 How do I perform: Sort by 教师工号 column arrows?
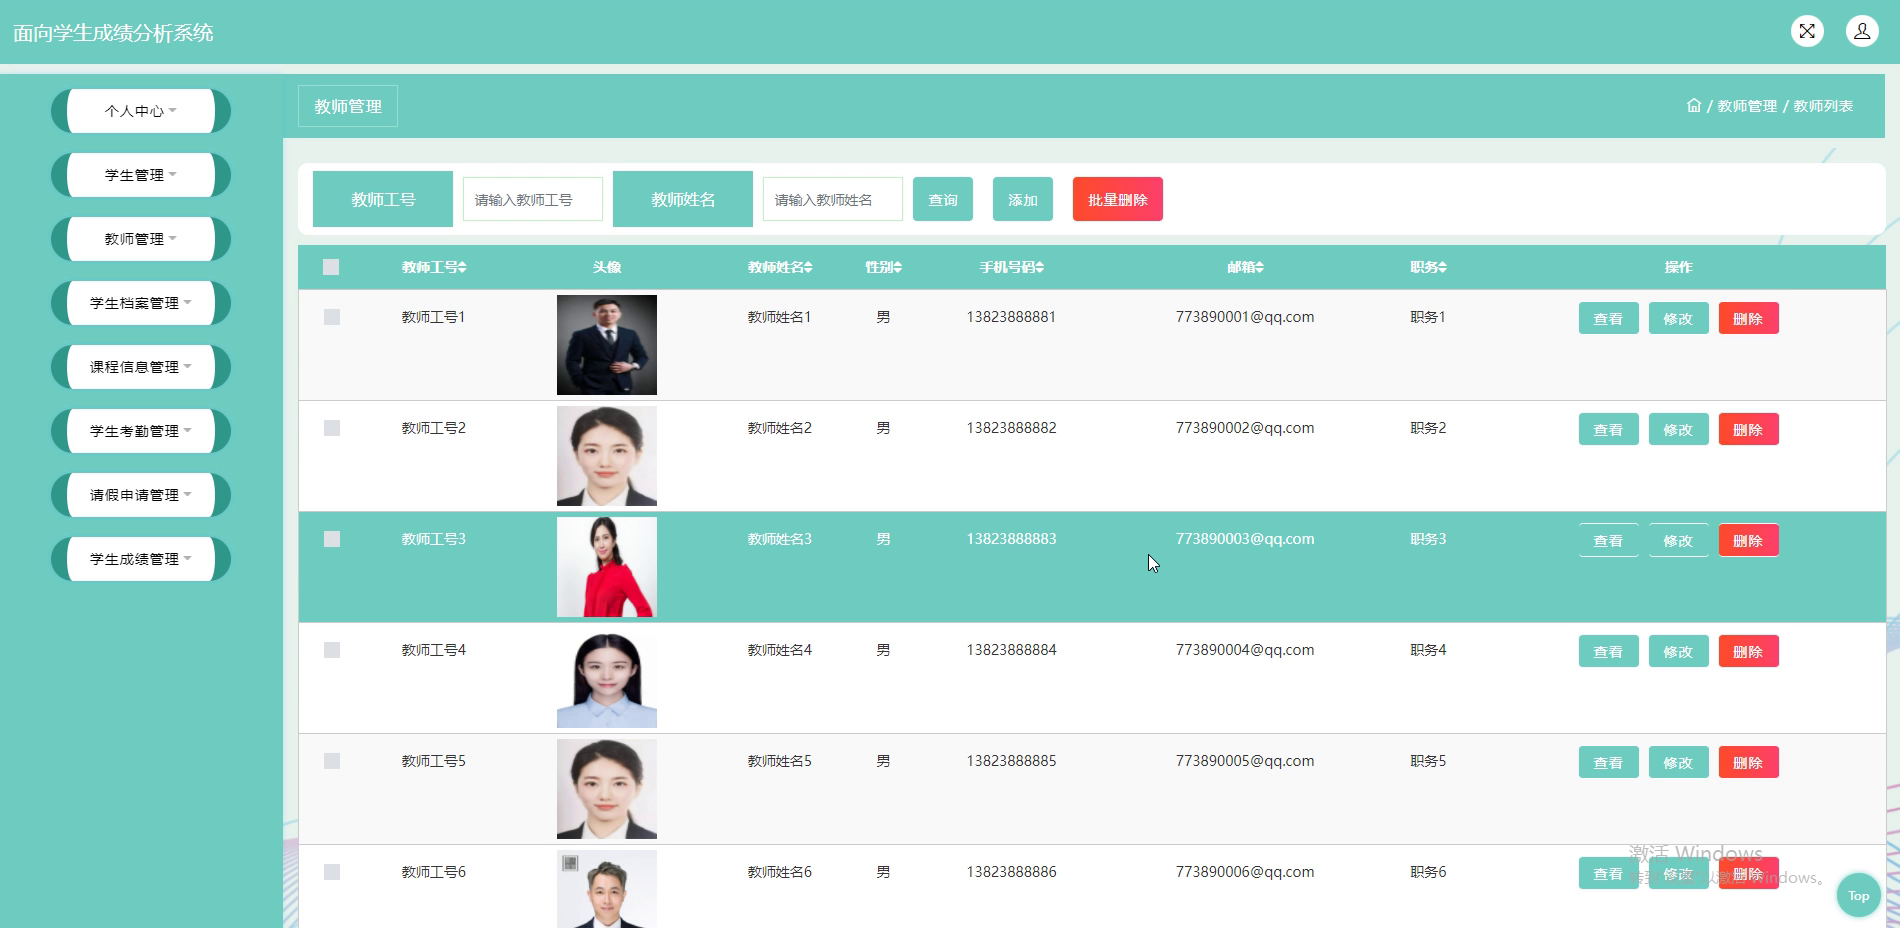462,267
